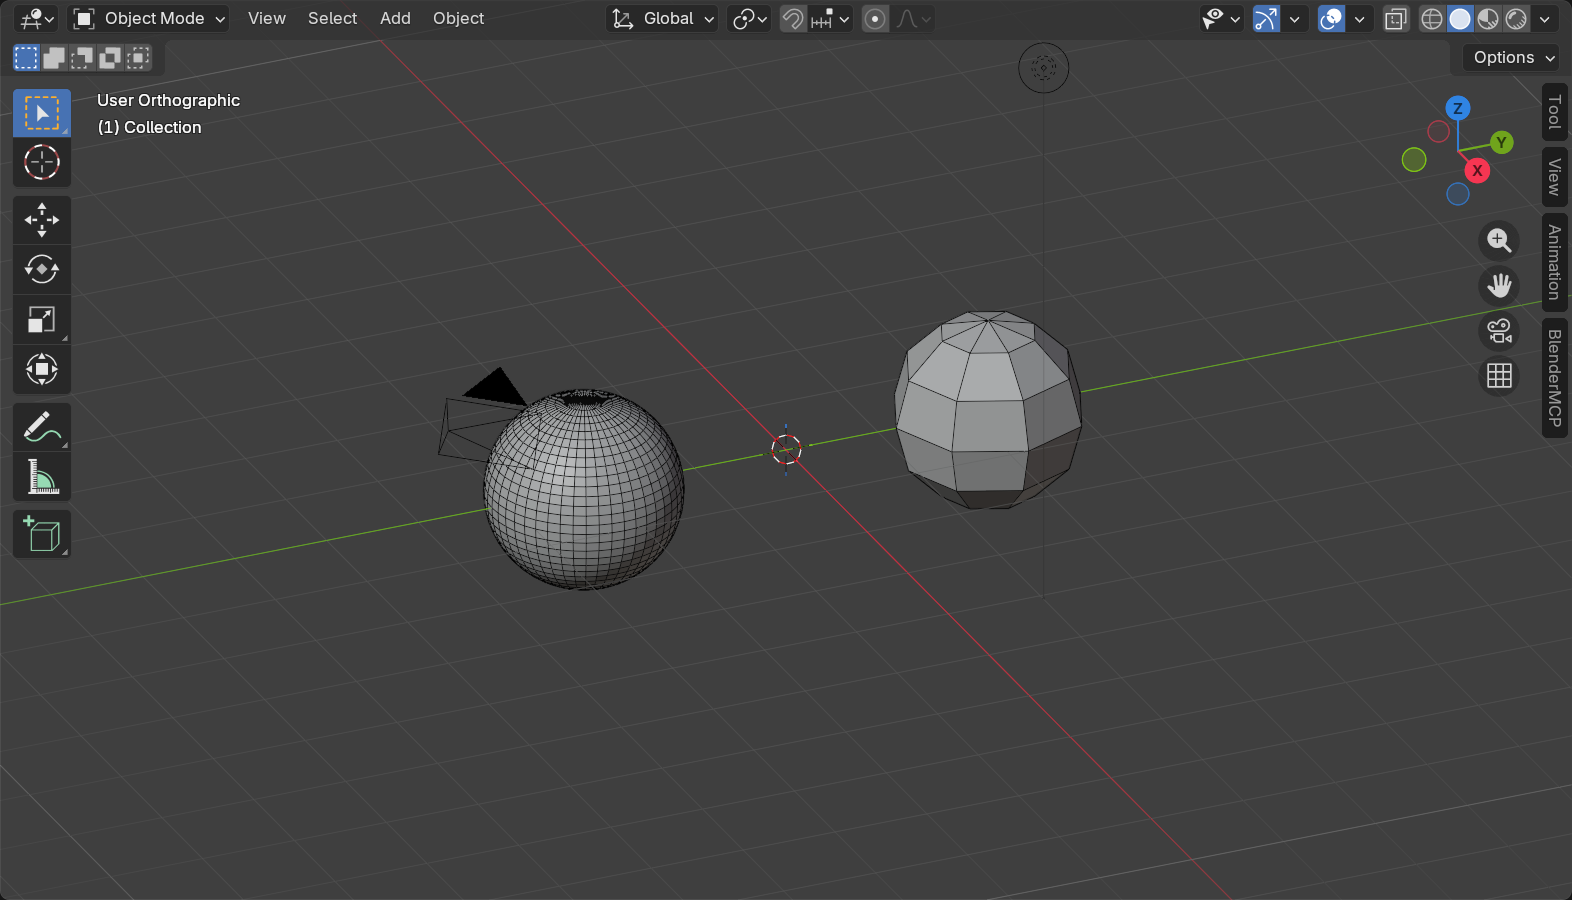1572x900 pixels.
Task: Choose the Annotate pencil tool
Action: pyautogui.click(x=42, y=427)
